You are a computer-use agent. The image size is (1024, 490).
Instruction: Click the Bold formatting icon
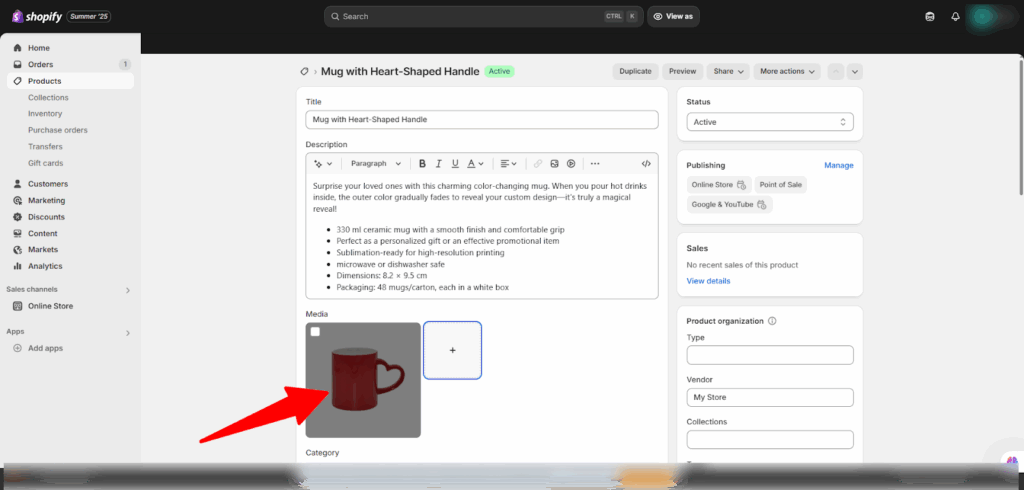(x=423, y=164)
